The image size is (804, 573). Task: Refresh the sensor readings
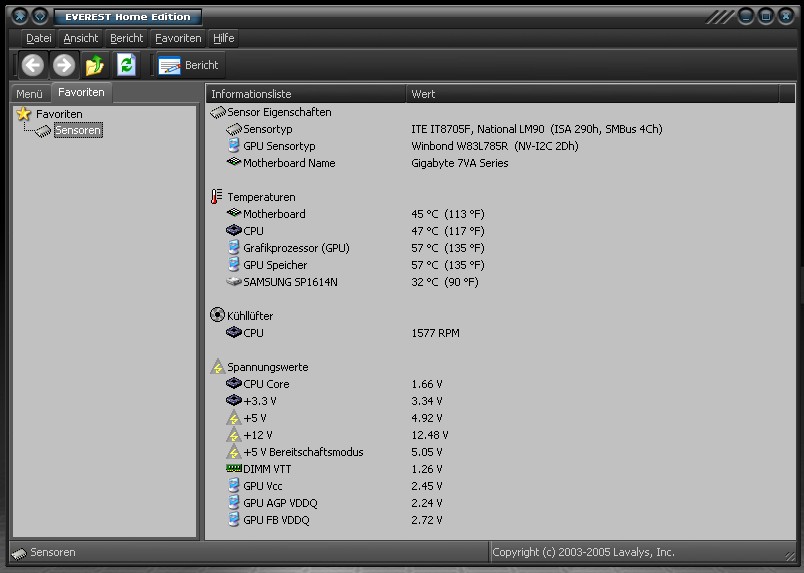point(126,65)
